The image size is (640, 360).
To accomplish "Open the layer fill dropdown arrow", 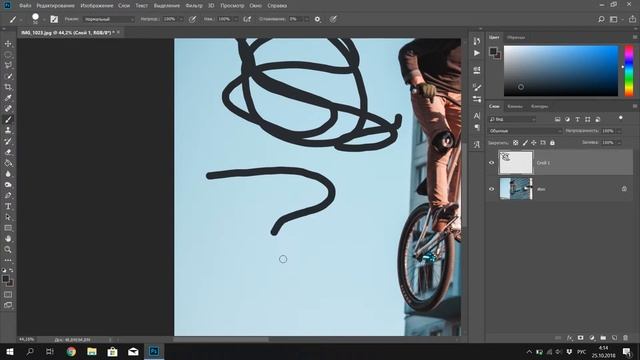I will (x=619, y=142).
